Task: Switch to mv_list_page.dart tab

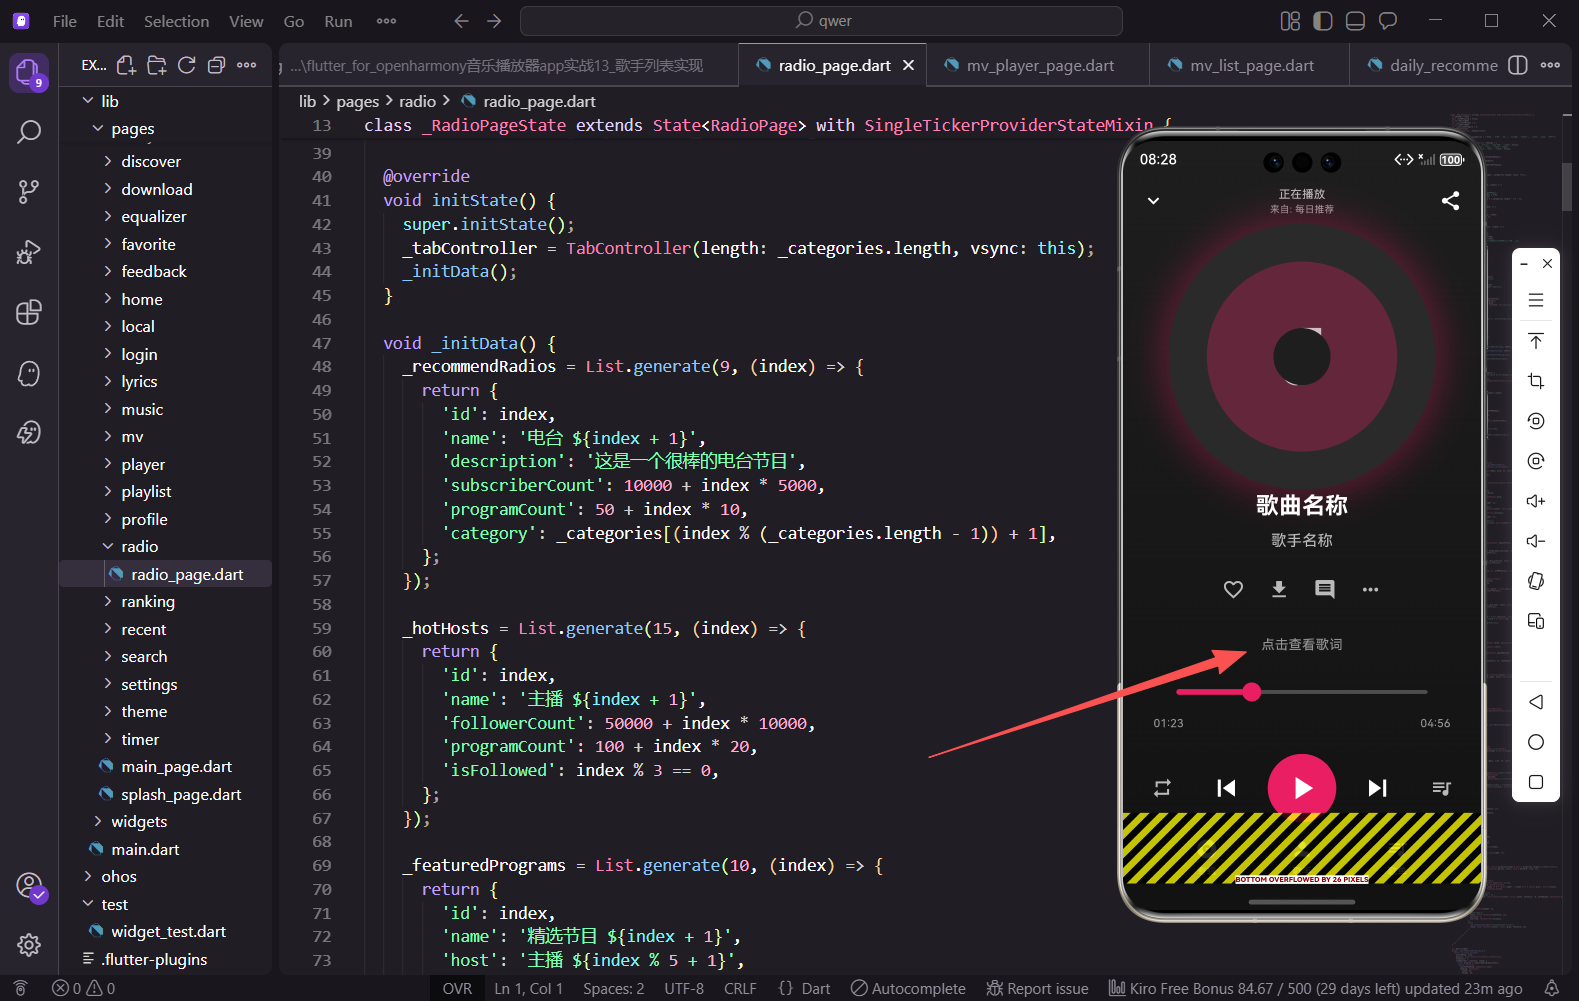Action: tap(1250, 65)
